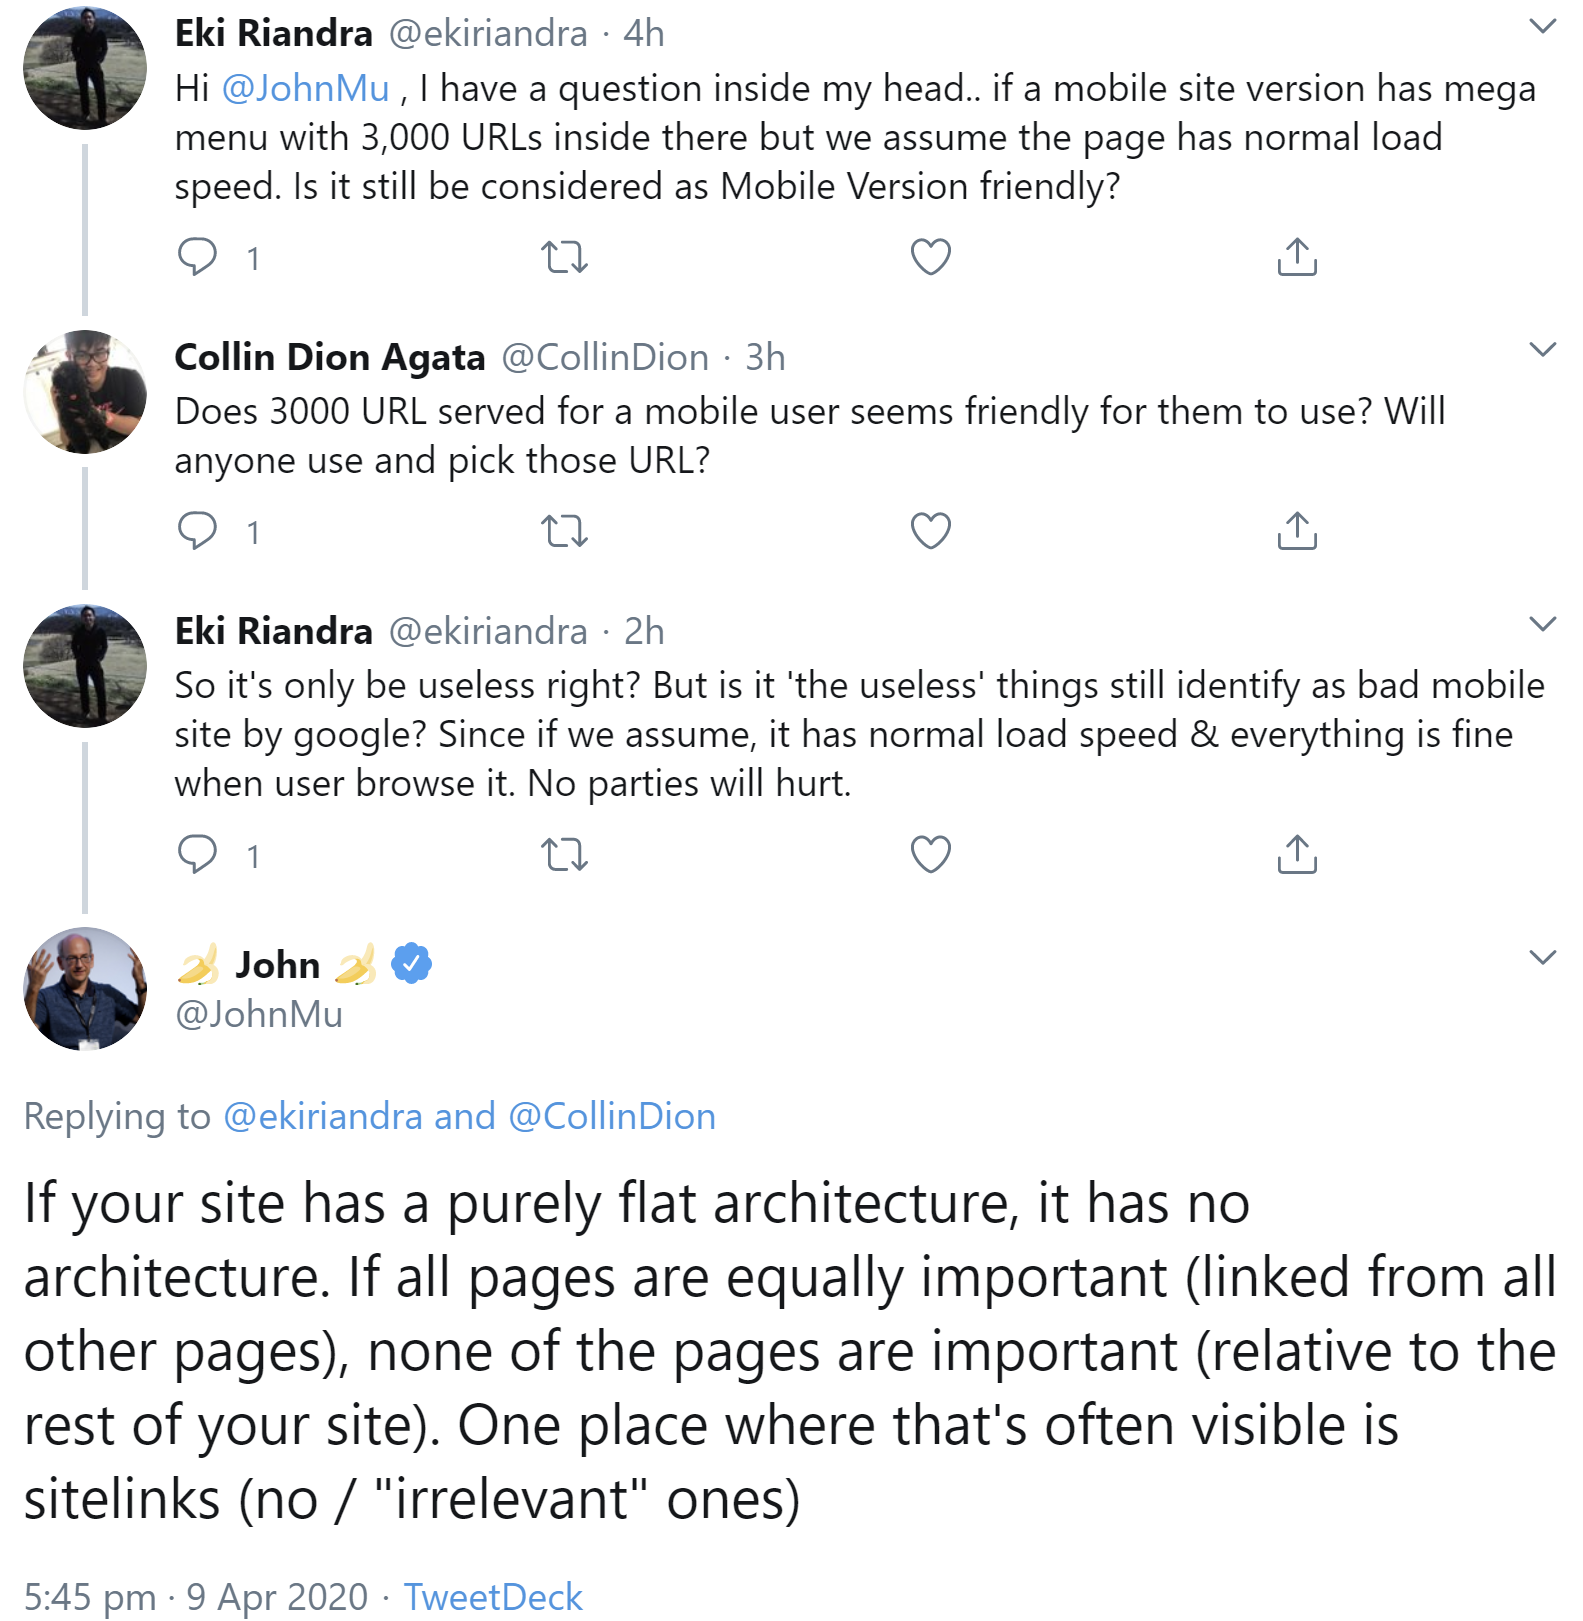Reply to Collin Dion Agata's tweet
This screenshot has height=1621, width=1583.
197,530
